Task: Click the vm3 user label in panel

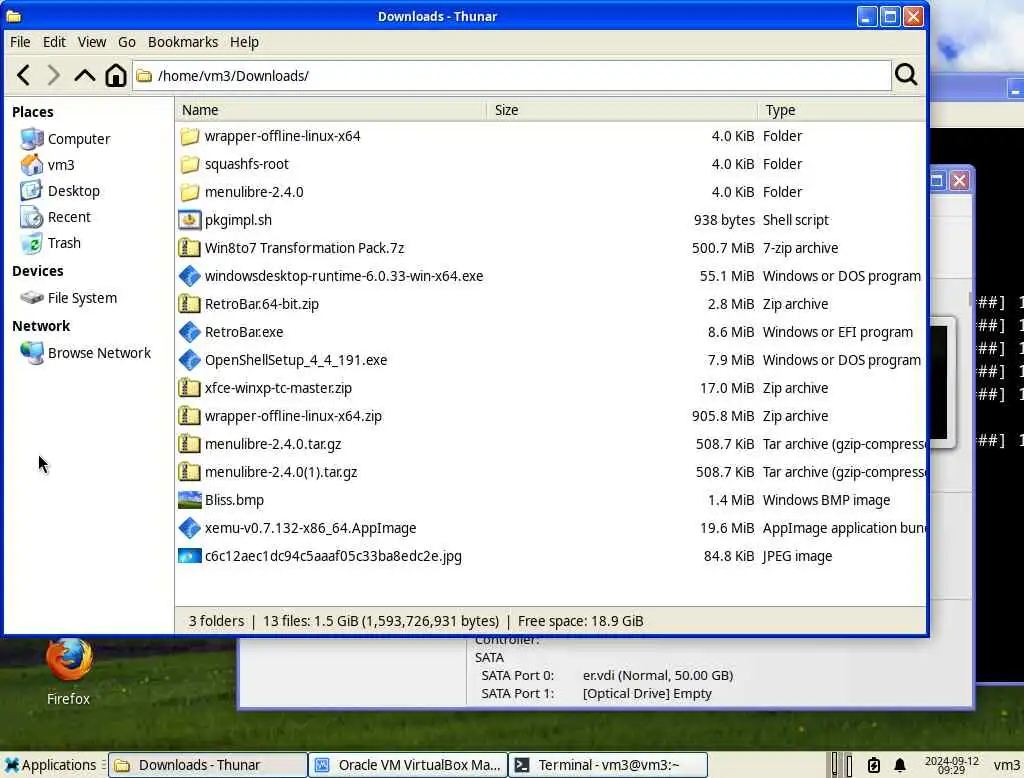Action: (1006, 765)
